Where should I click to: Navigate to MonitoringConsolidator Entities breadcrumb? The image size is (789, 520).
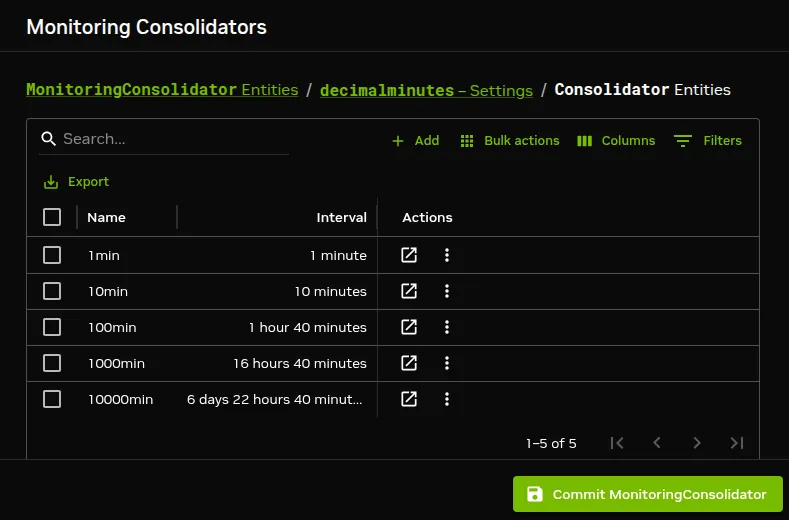tap(162, 90)
